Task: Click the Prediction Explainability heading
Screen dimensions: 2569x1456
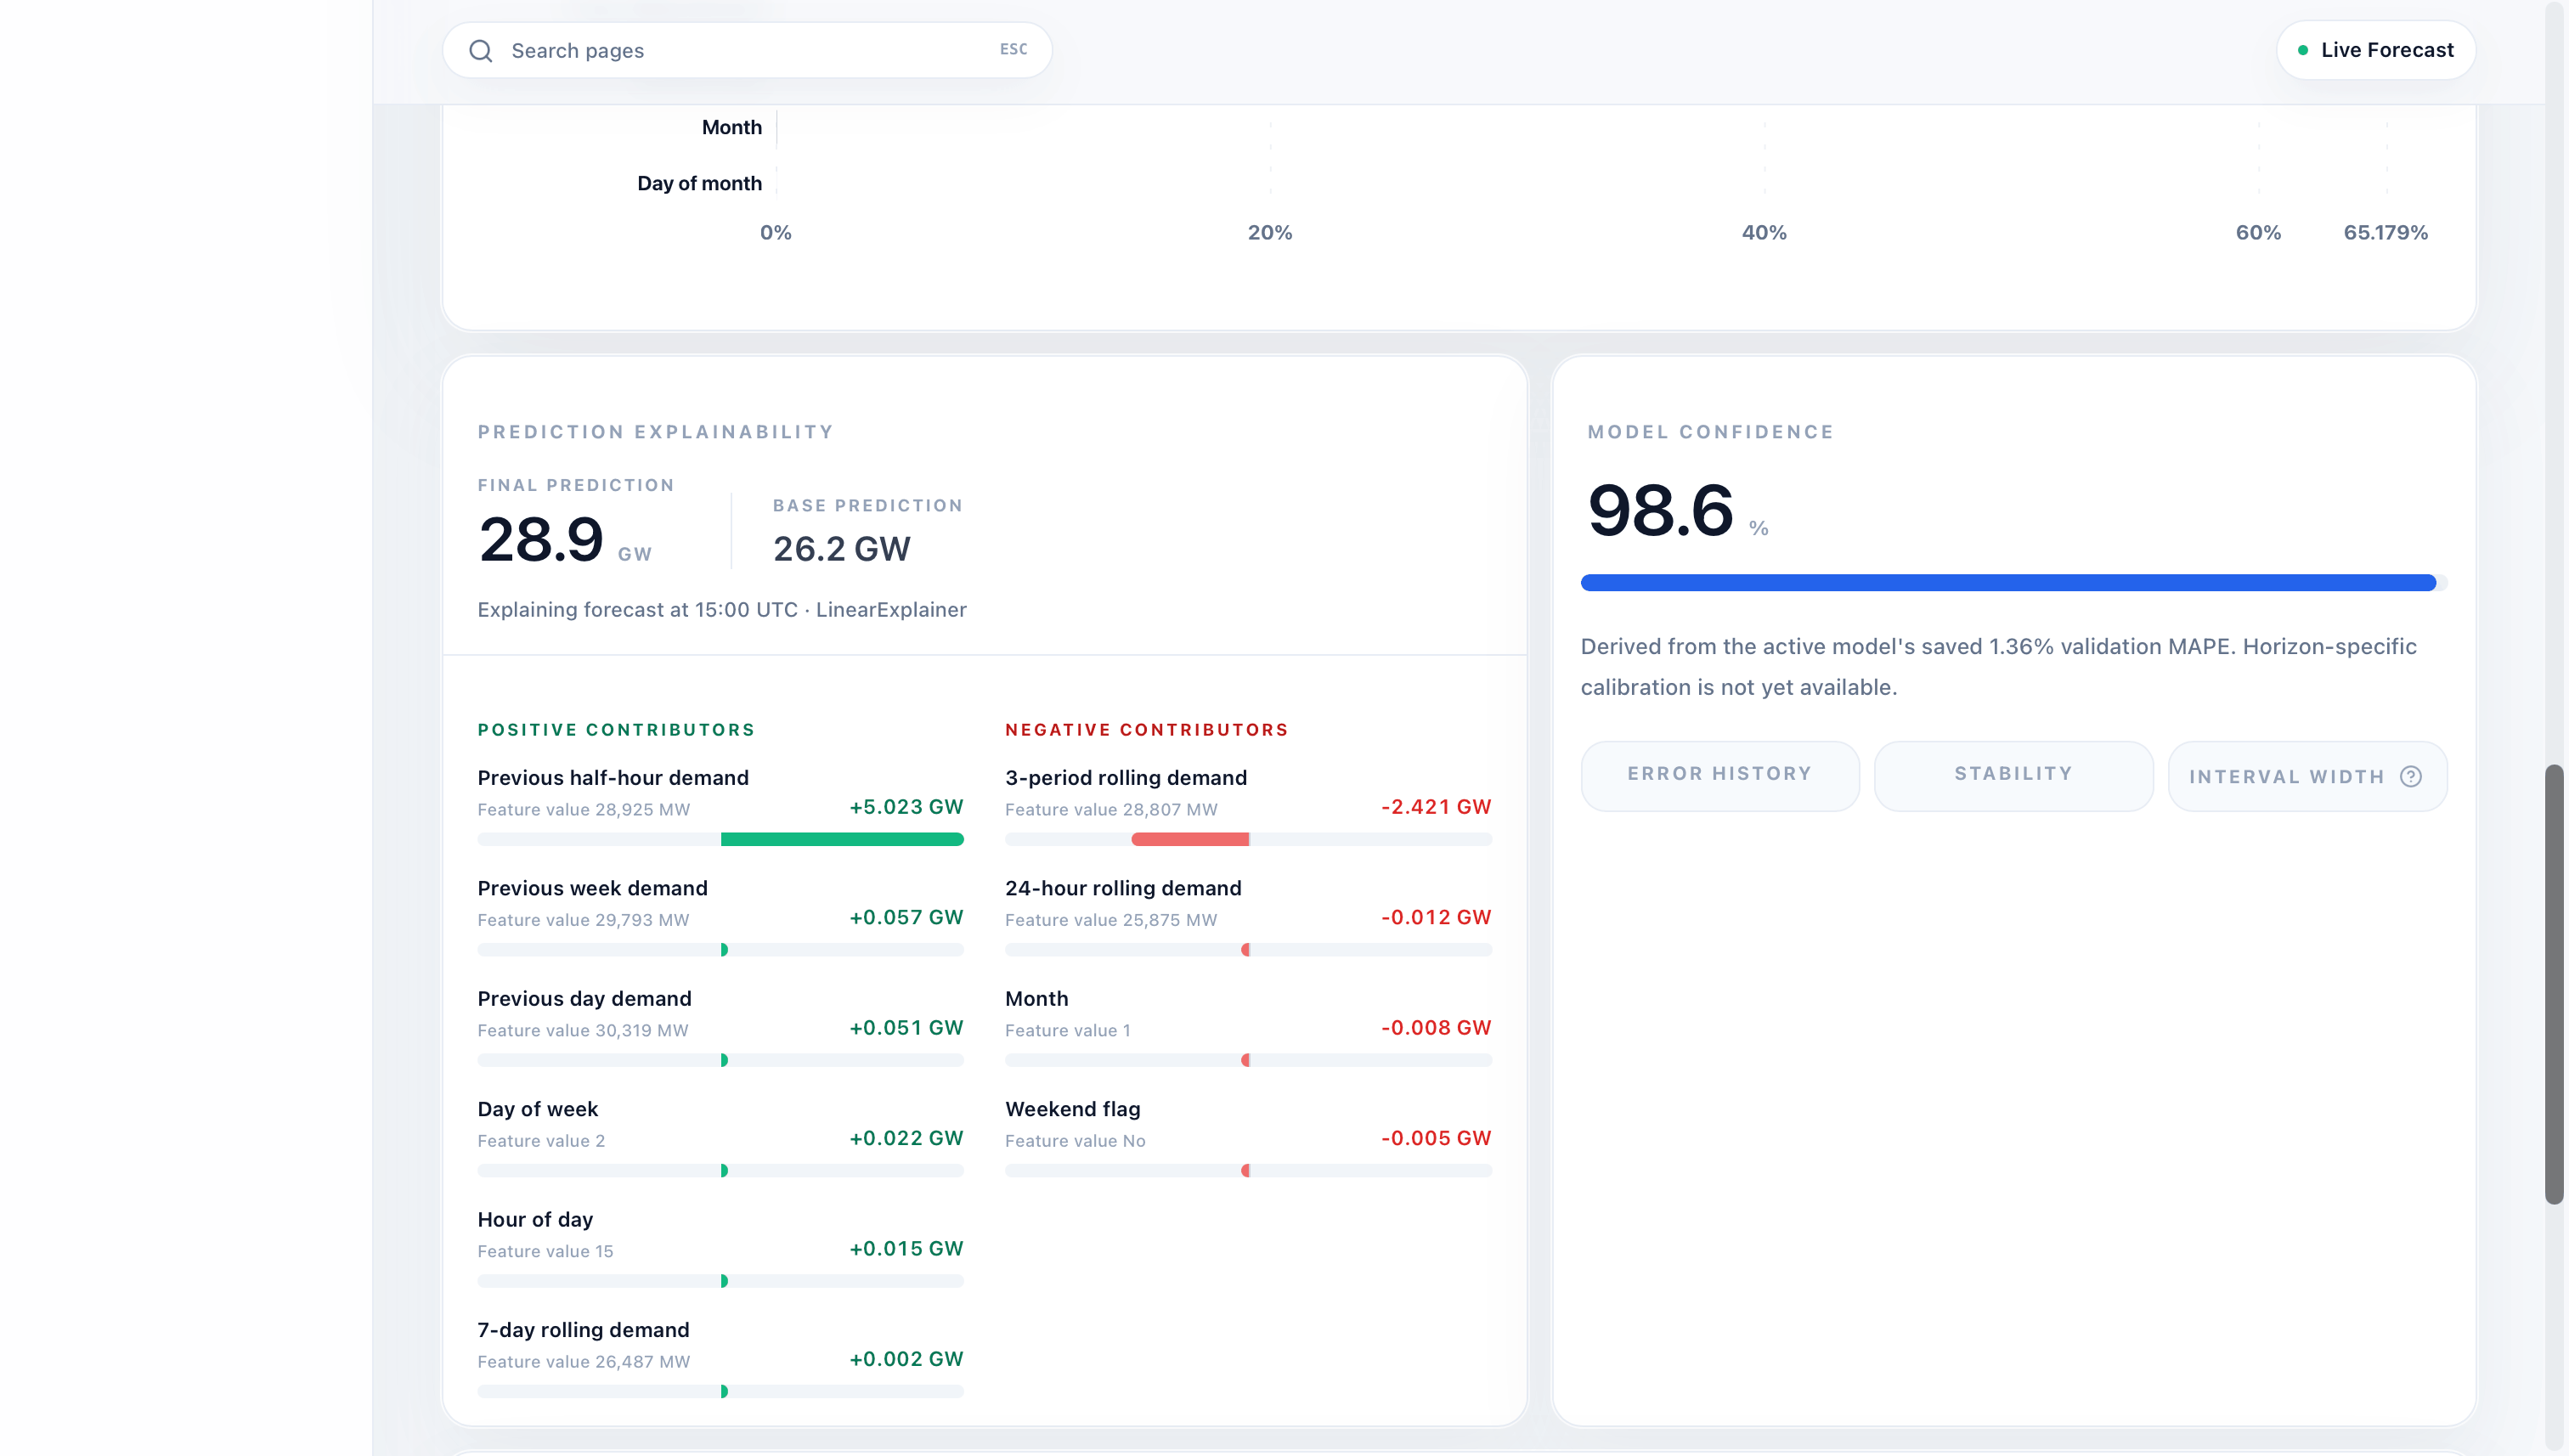Action: (655, 432)
